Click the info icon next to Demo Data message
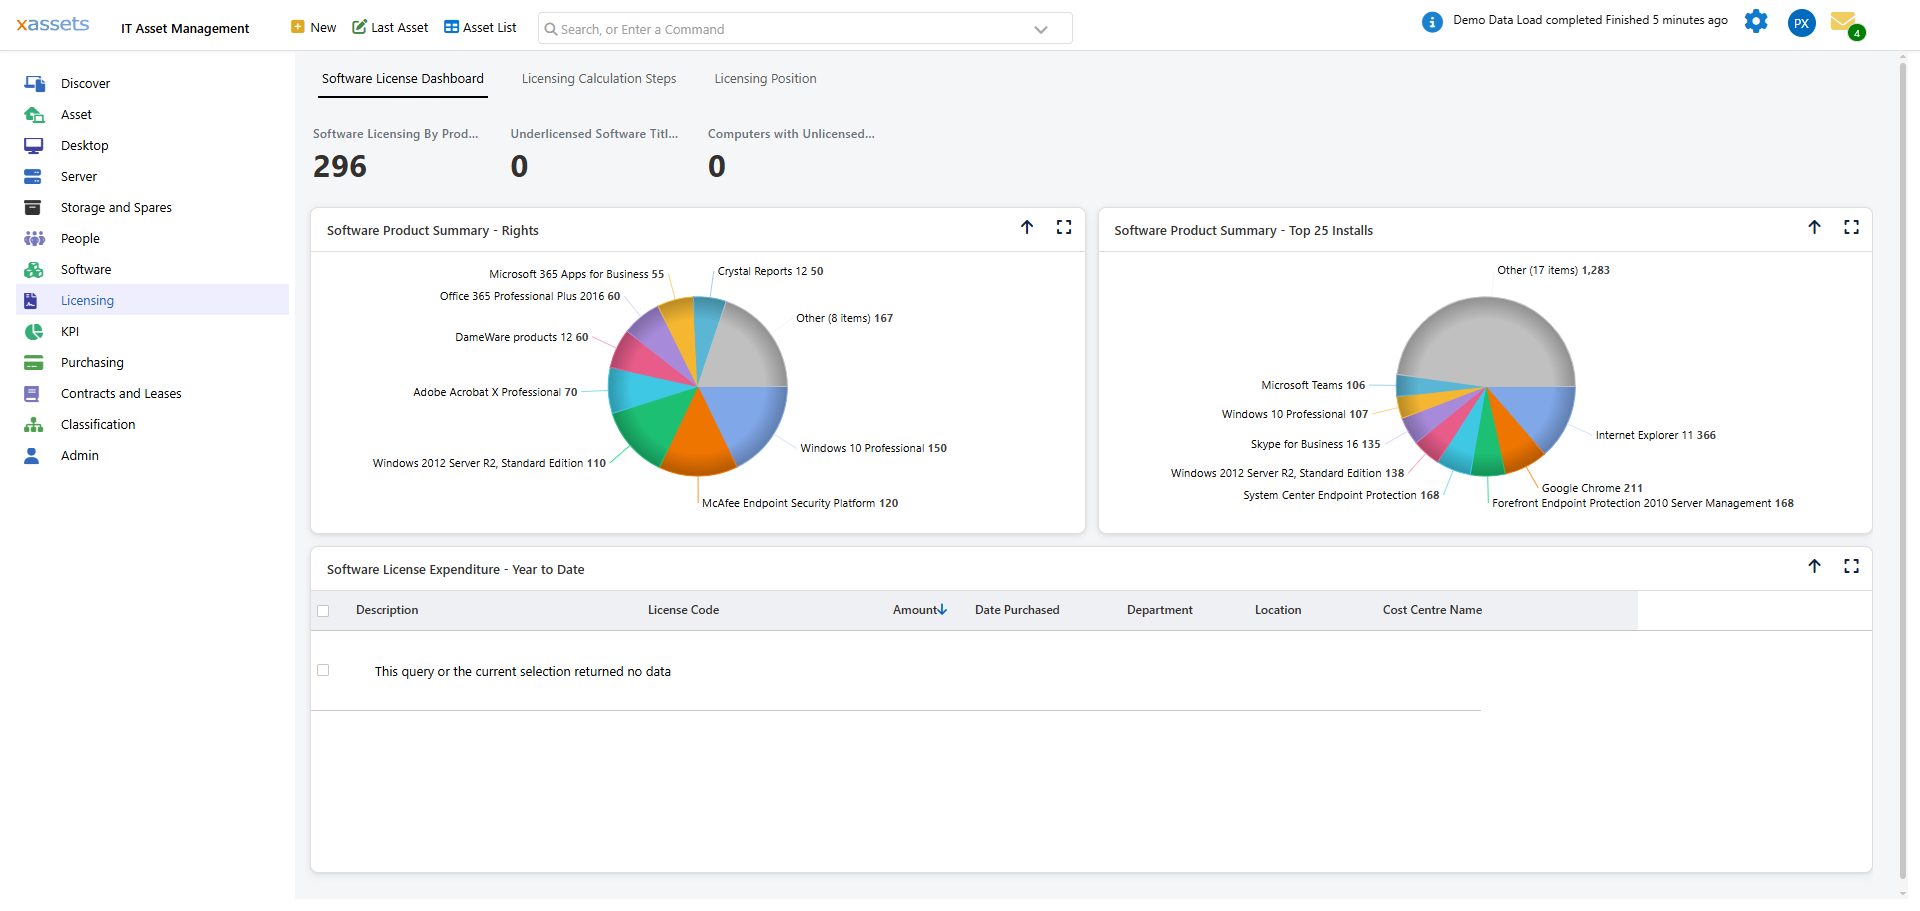This screenshot has height=911, width=1920. click(1430, 21)
